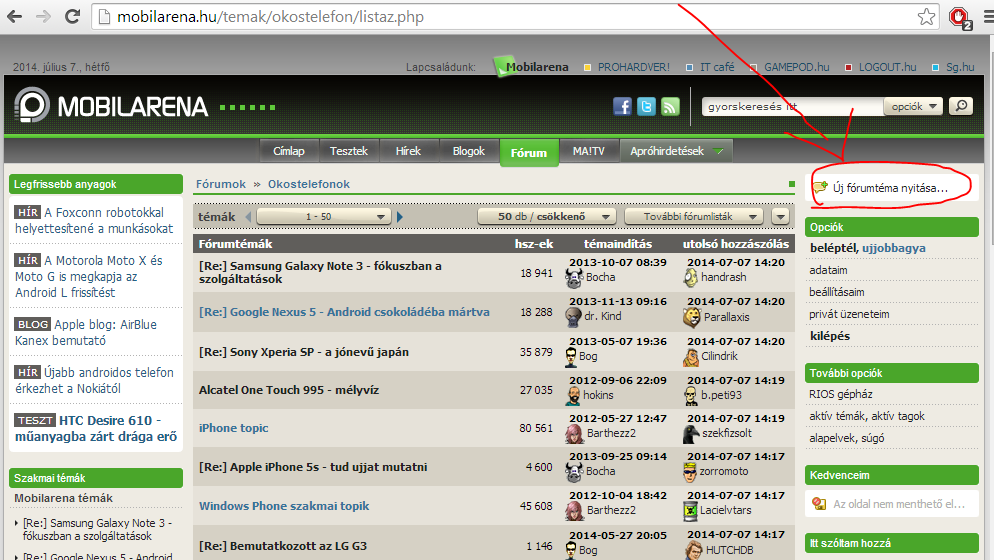
Task: Click Cilindrik avatar icon
Action: tap(690, 356)
